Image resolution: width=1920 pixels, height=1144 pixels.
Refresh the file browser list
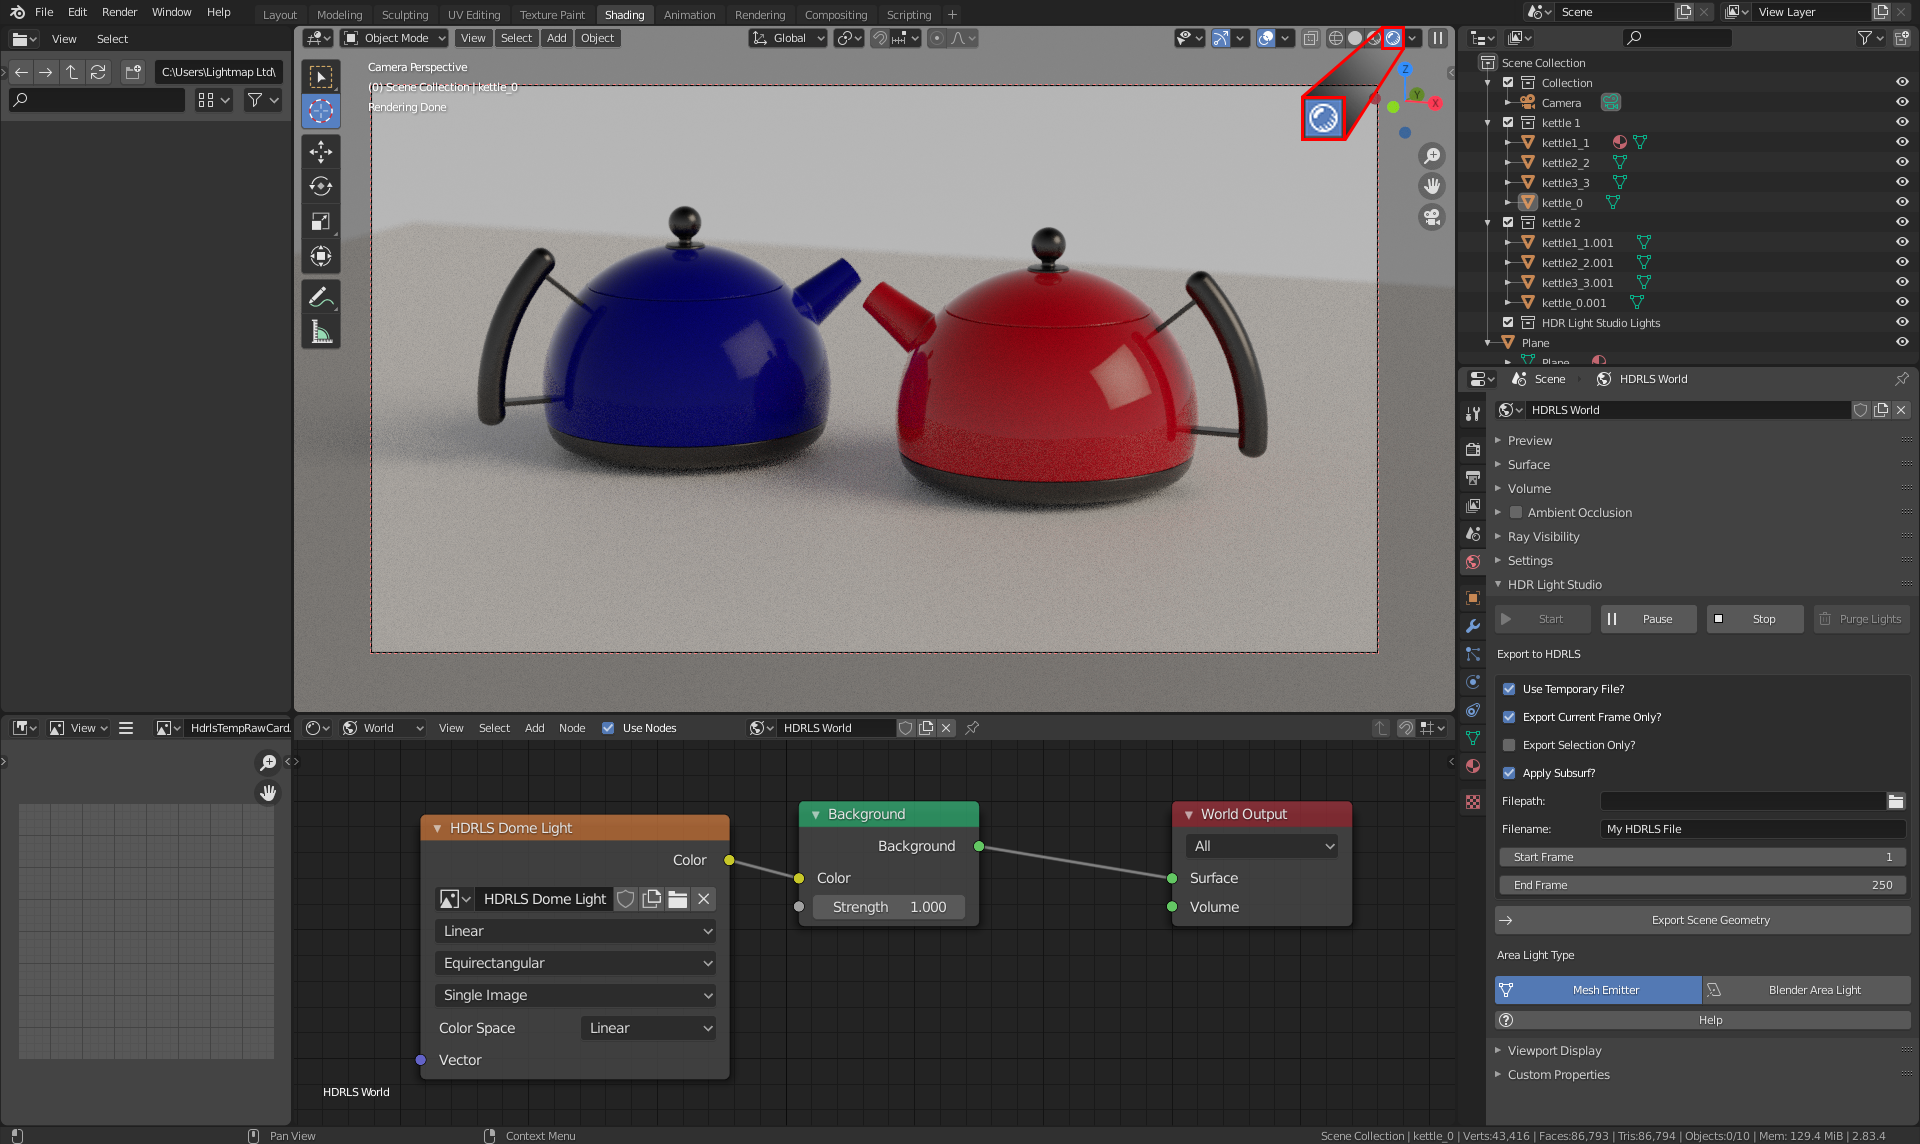coord(98,72)
